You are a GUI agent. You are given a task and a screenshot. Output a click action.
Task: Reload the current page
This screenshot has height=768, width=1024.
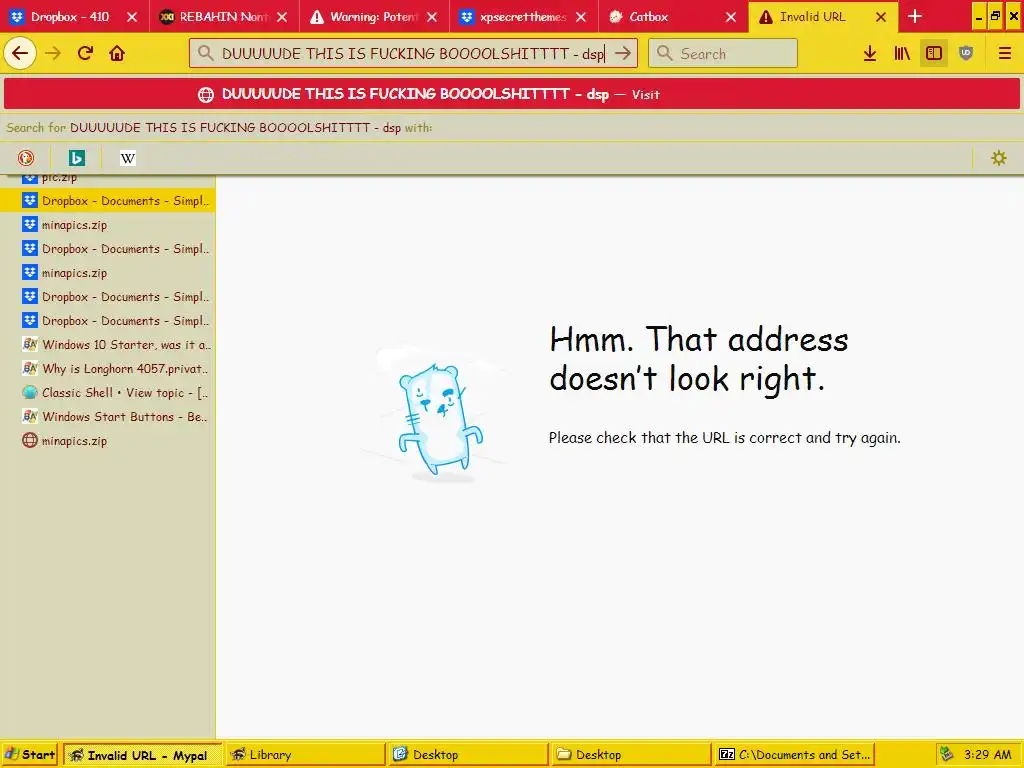85,53
